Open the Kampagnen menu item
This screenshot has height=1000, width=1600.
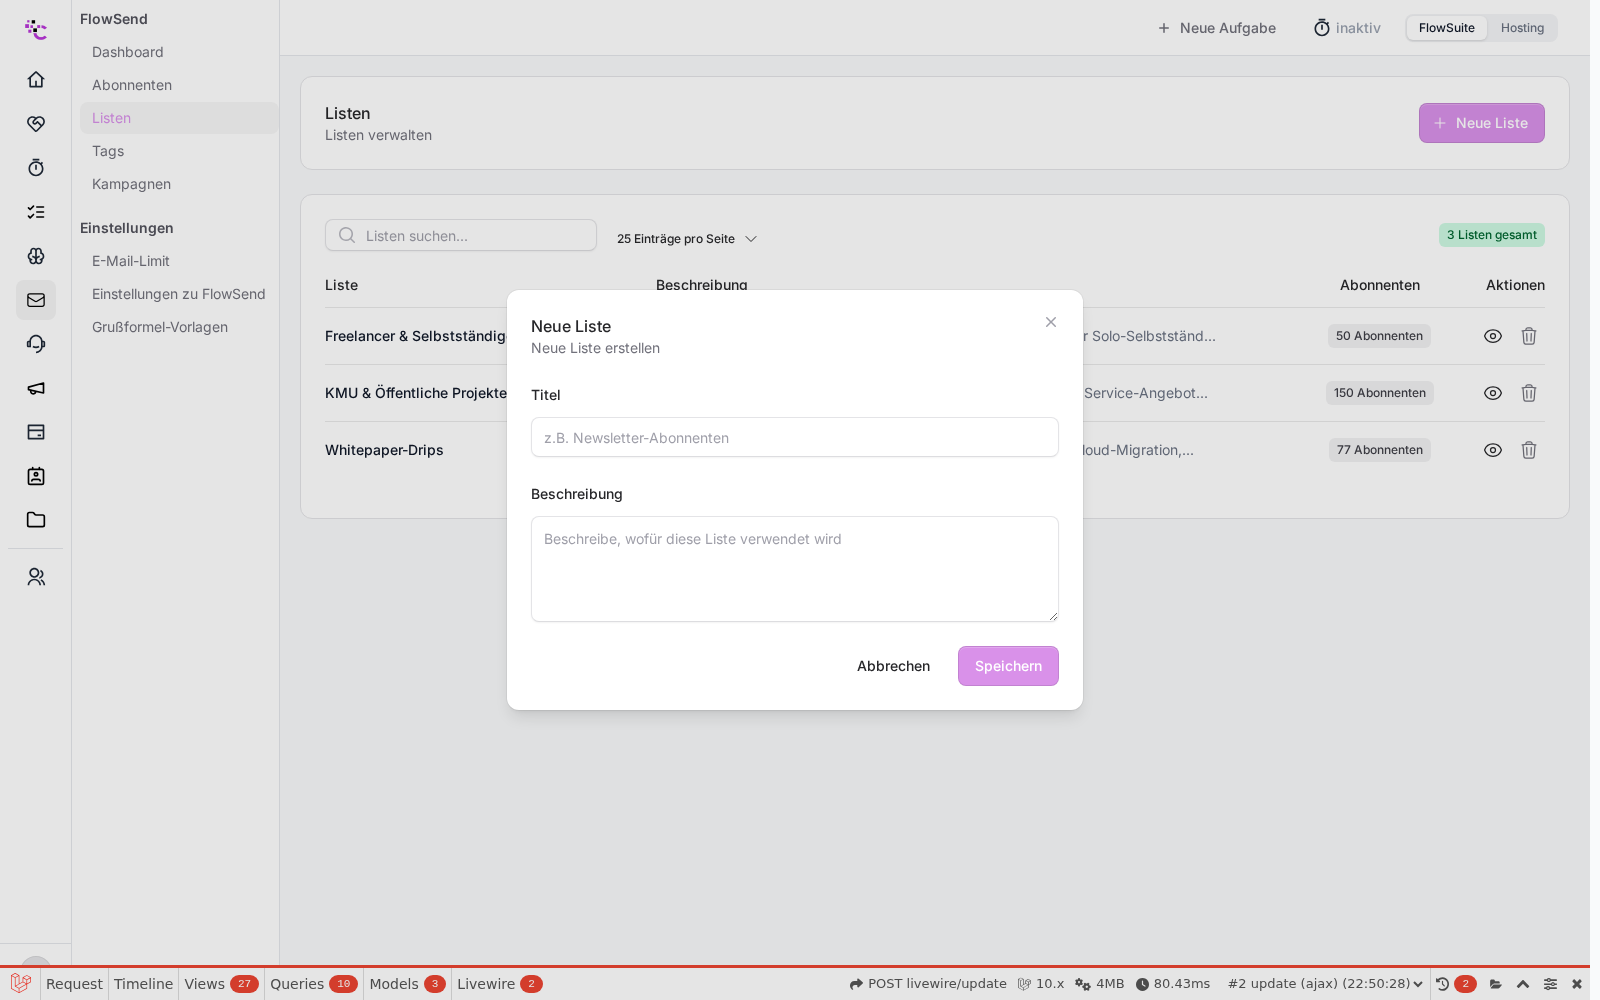tap(131, 184)
